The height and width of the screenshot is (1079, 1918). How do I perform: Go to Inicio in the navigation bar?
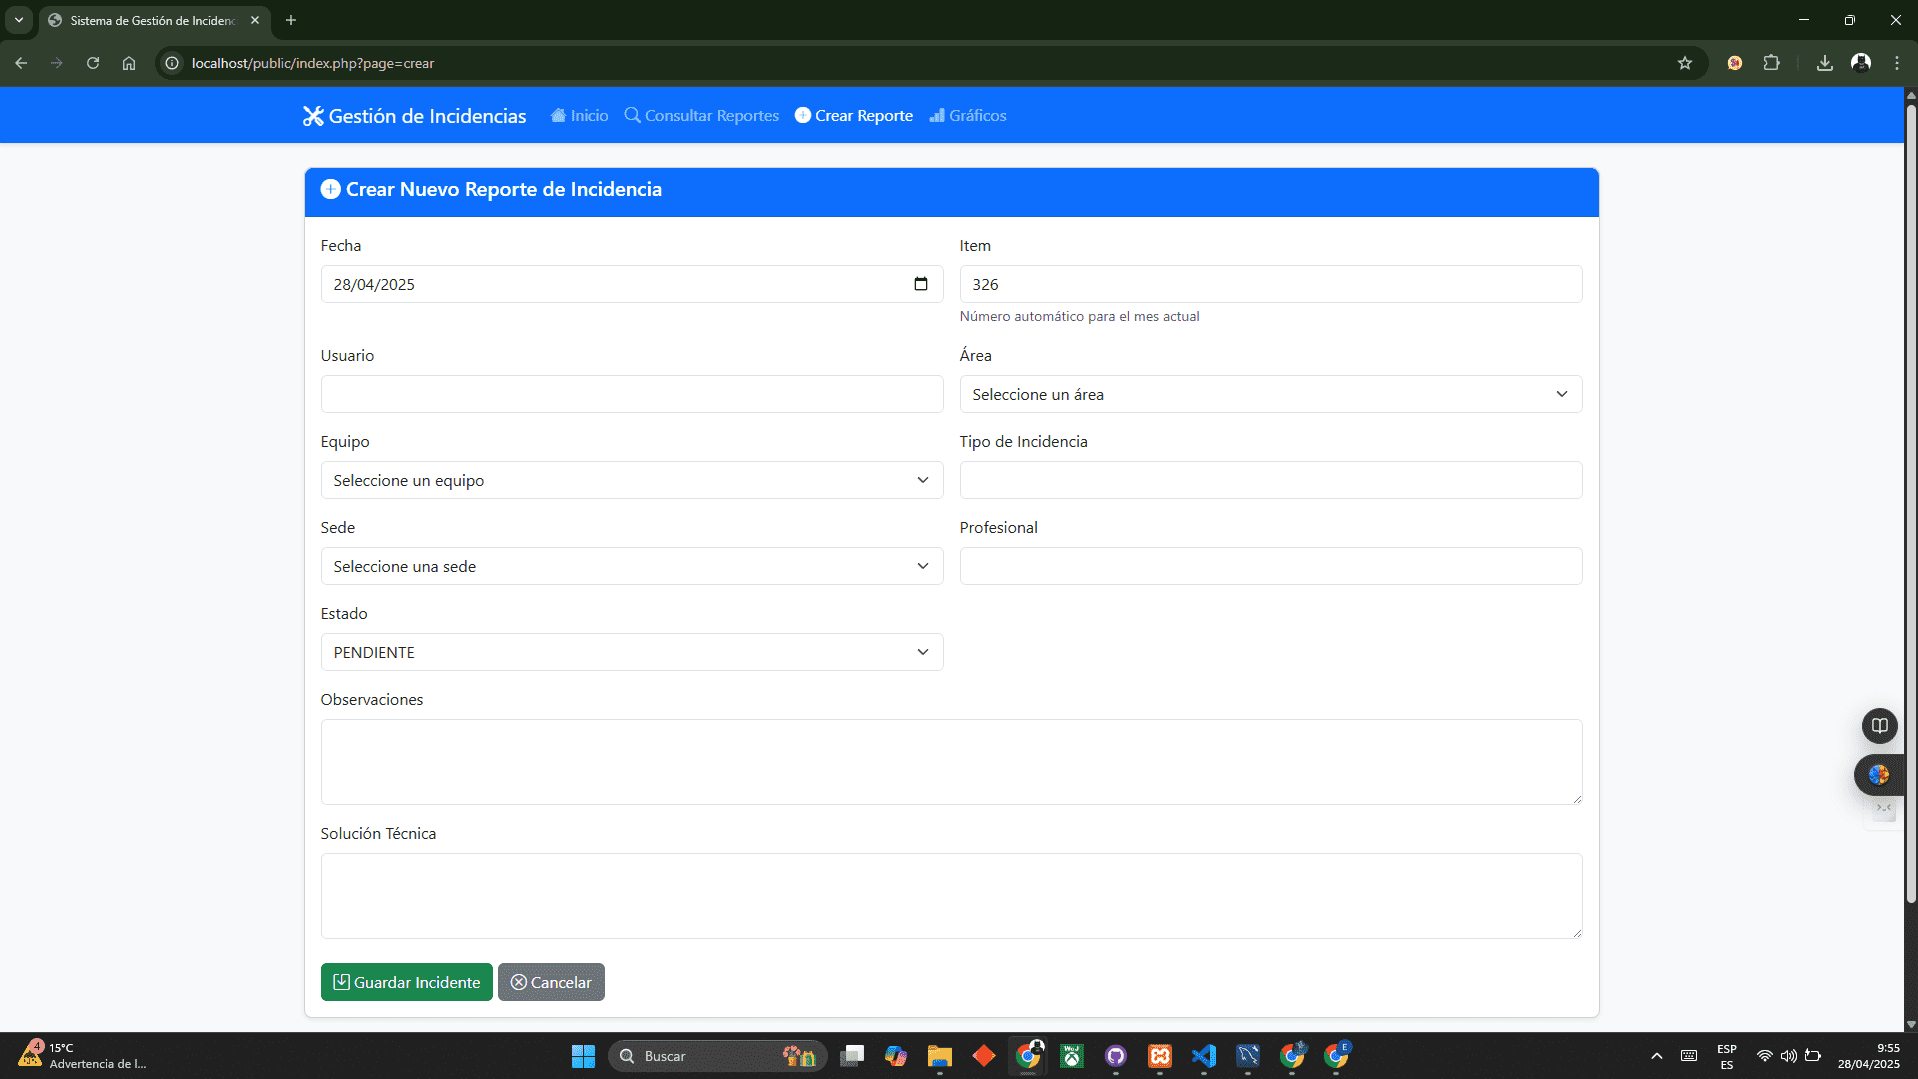click(579, 116)
